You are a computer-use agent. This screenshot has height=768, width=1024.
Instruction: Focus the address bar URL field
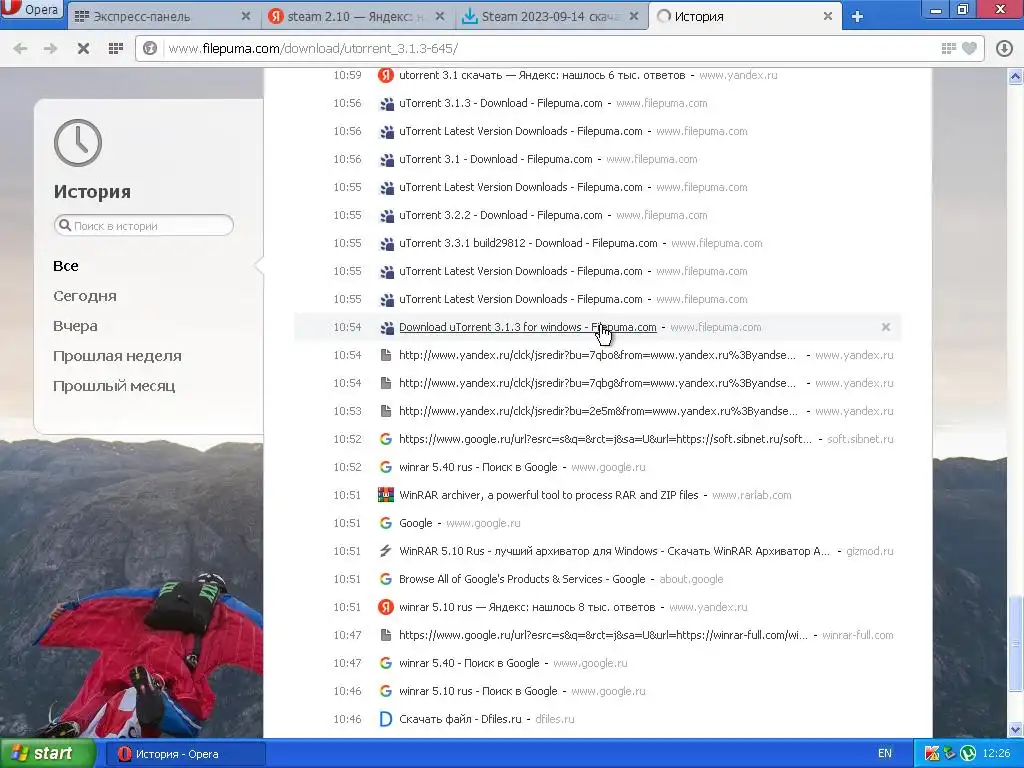pyautogui.click(x=549, y=48)
